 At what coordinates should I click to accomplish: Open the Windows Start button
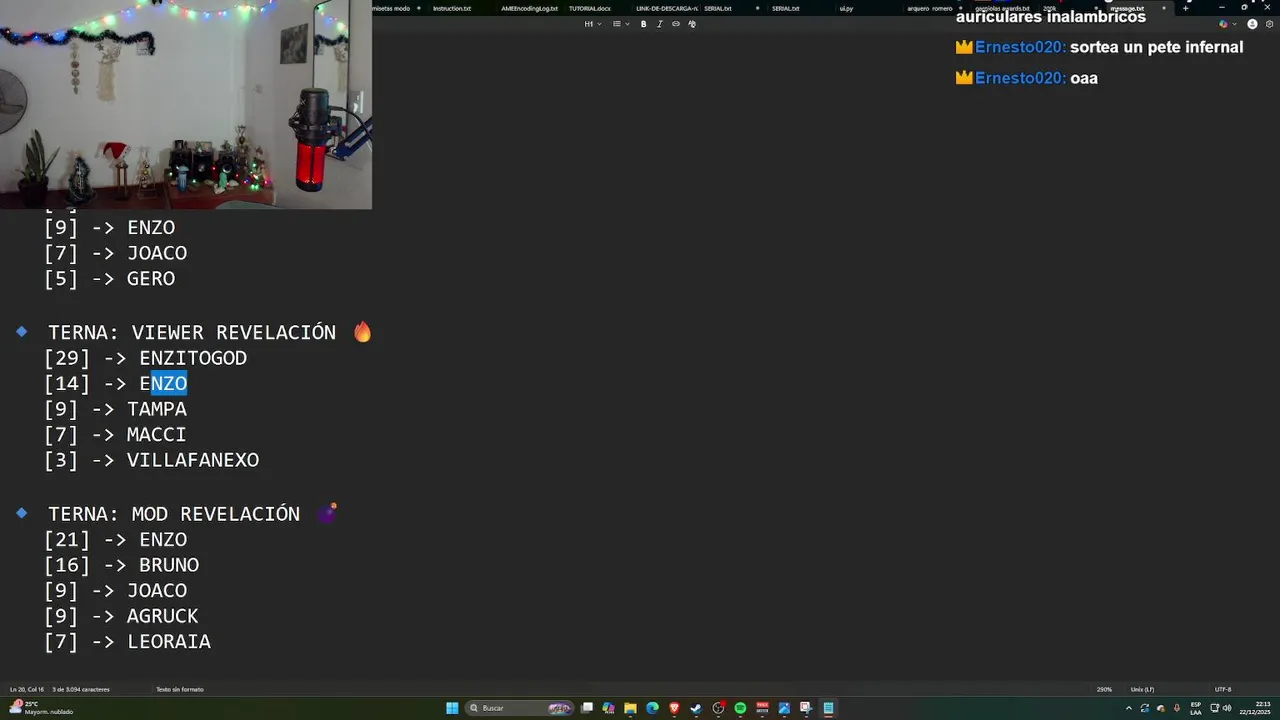pos(452,708)
